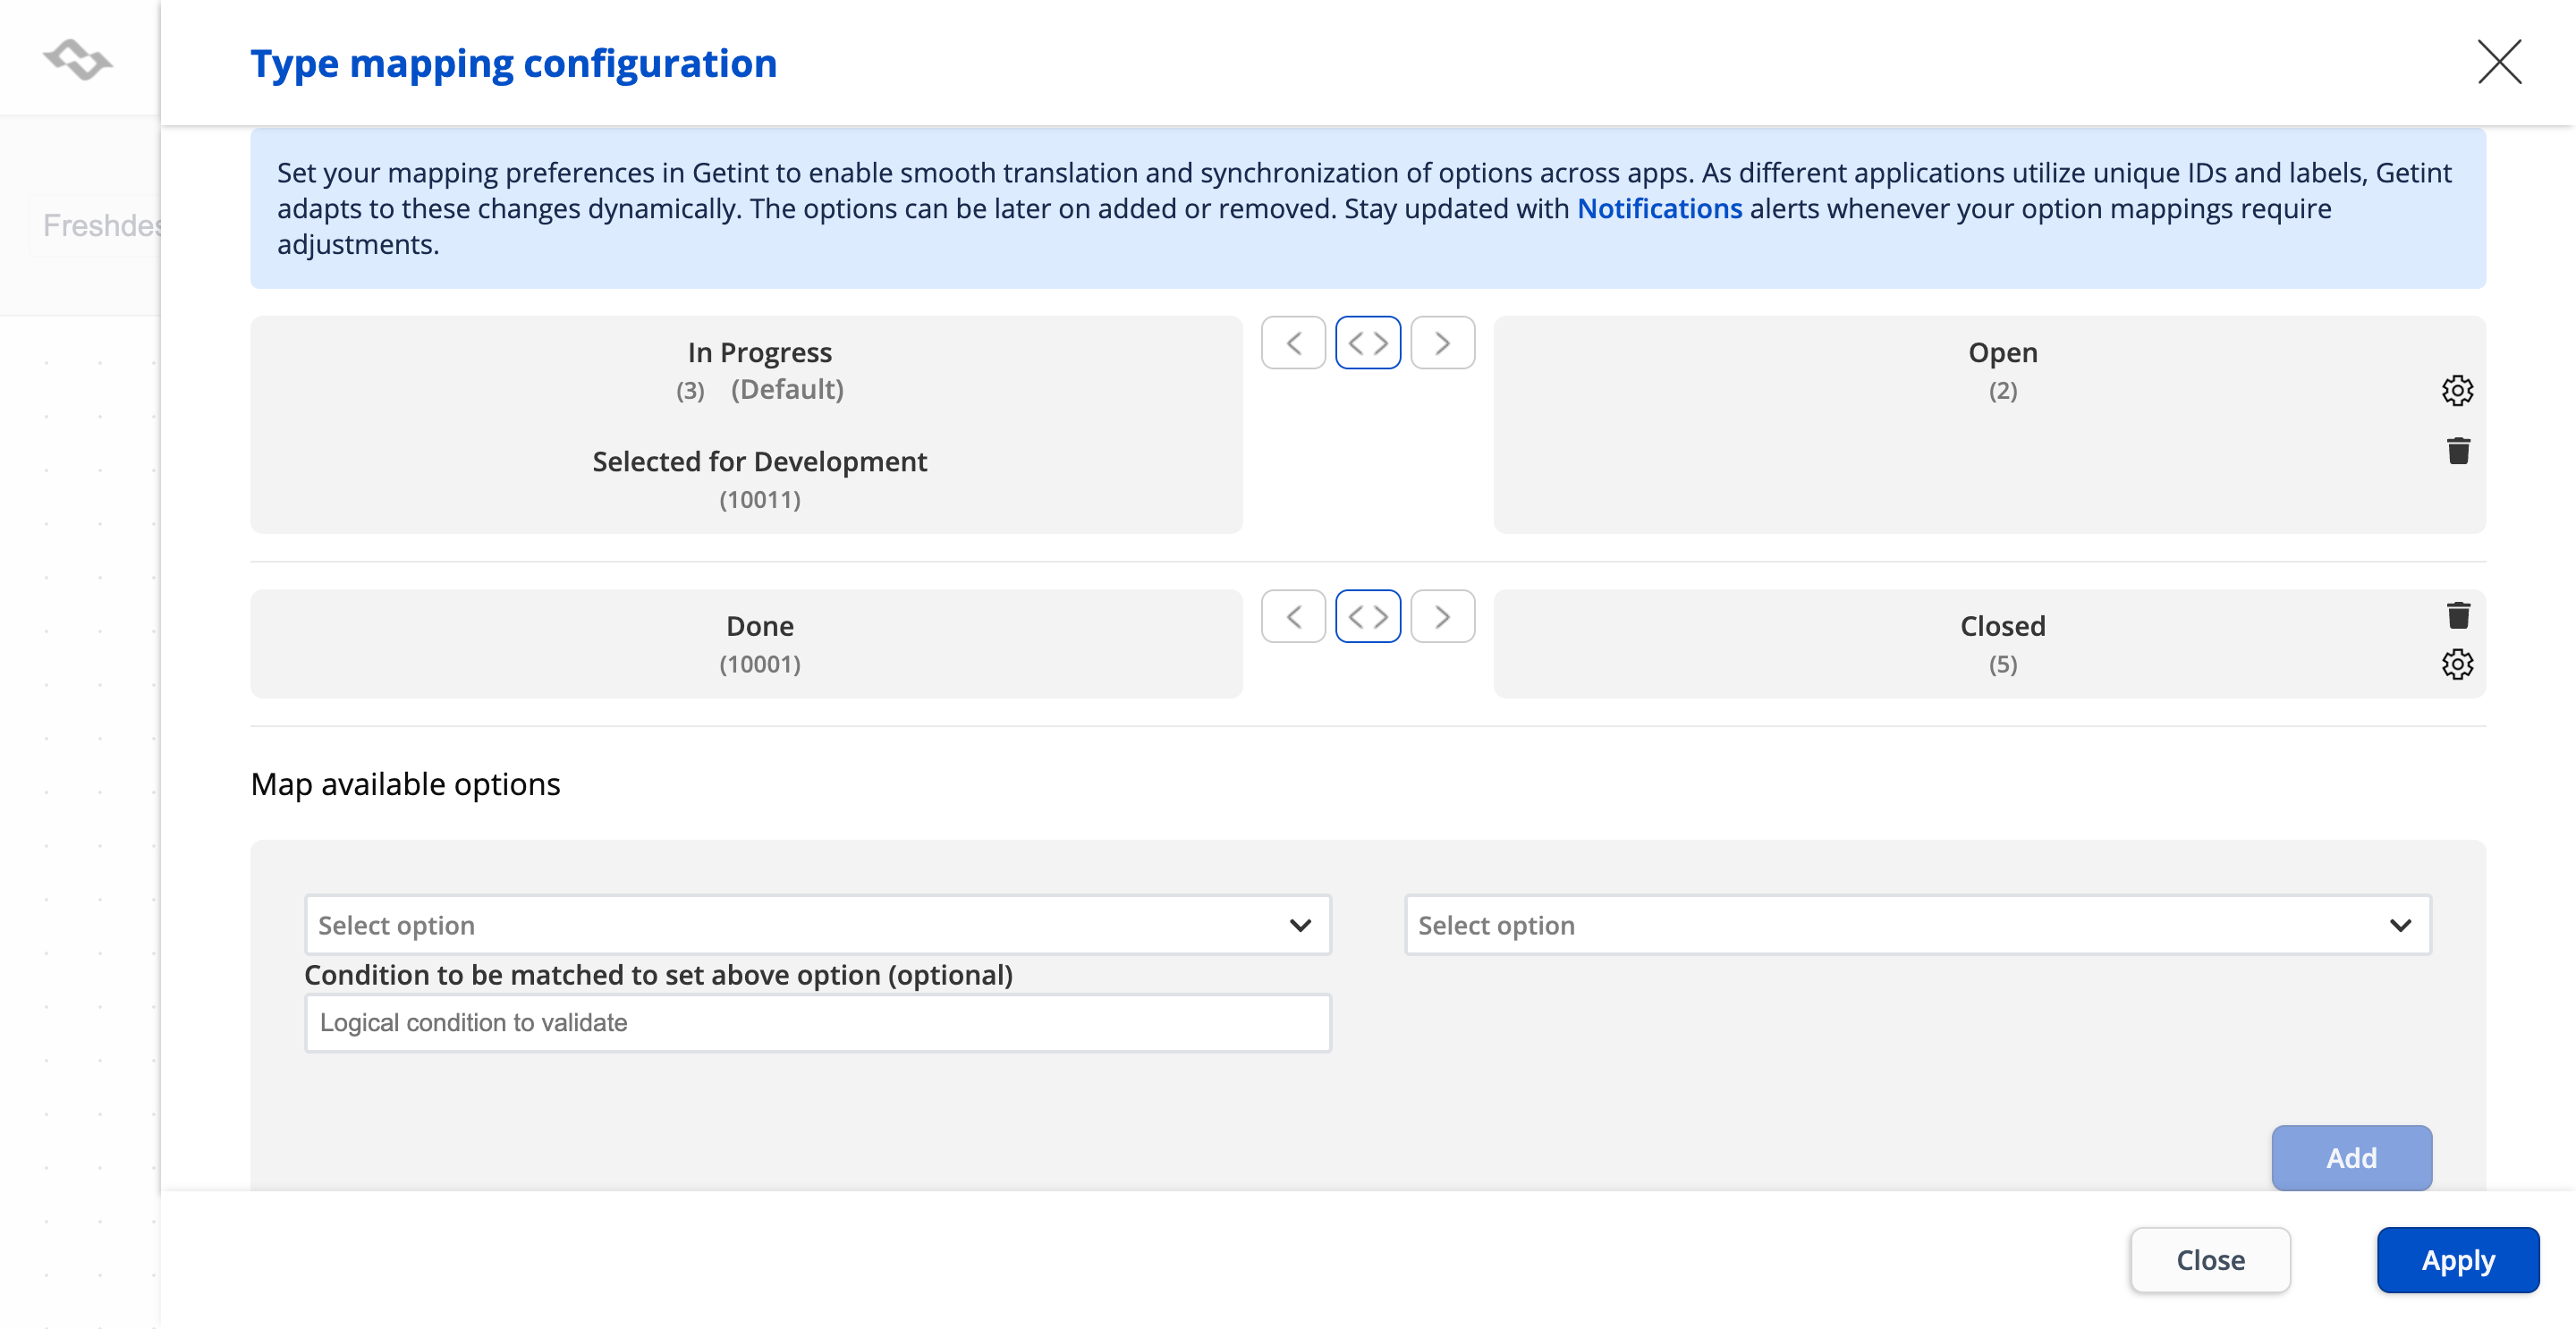
Task: Set left direction arrow for the Open mapping
Action: (1293, 343)
